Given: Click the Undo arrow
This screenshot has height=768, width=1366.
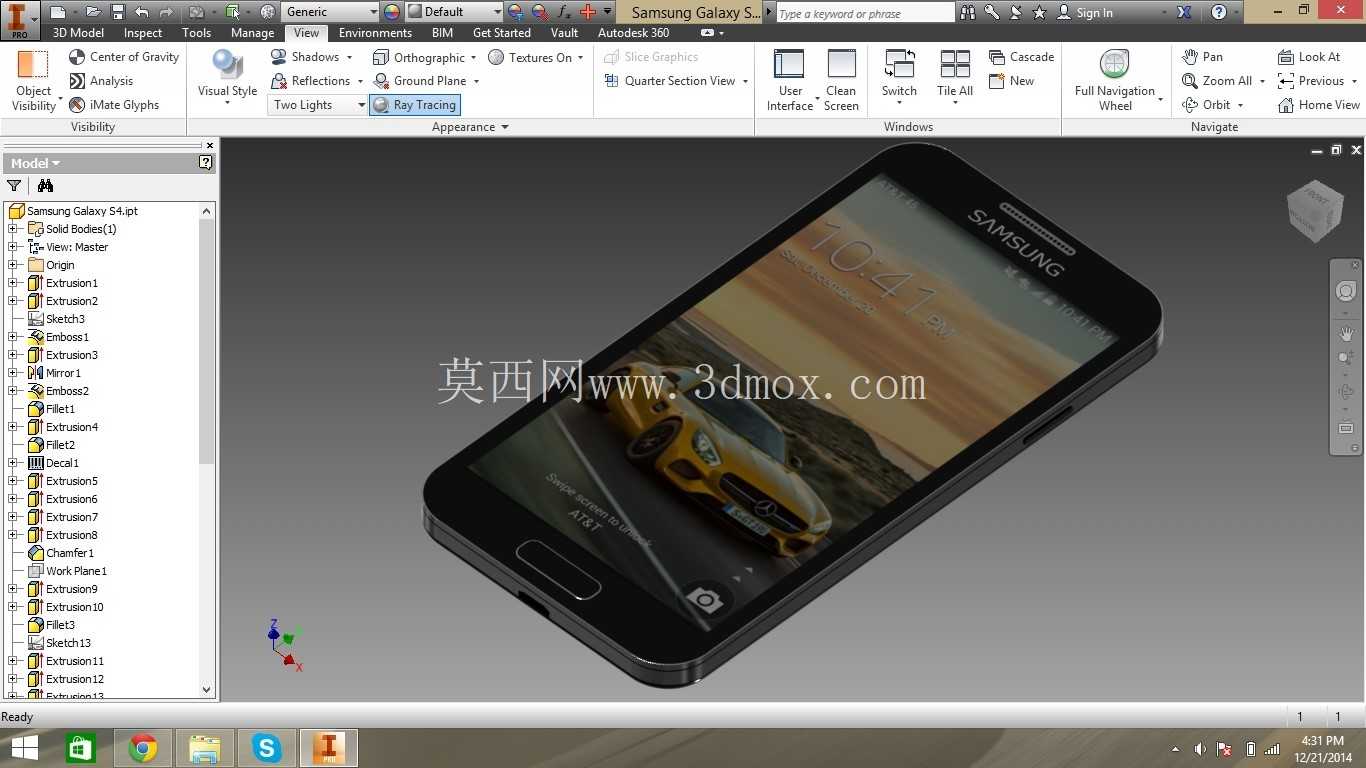Looking at the screenshot, I should coord(142,12).
